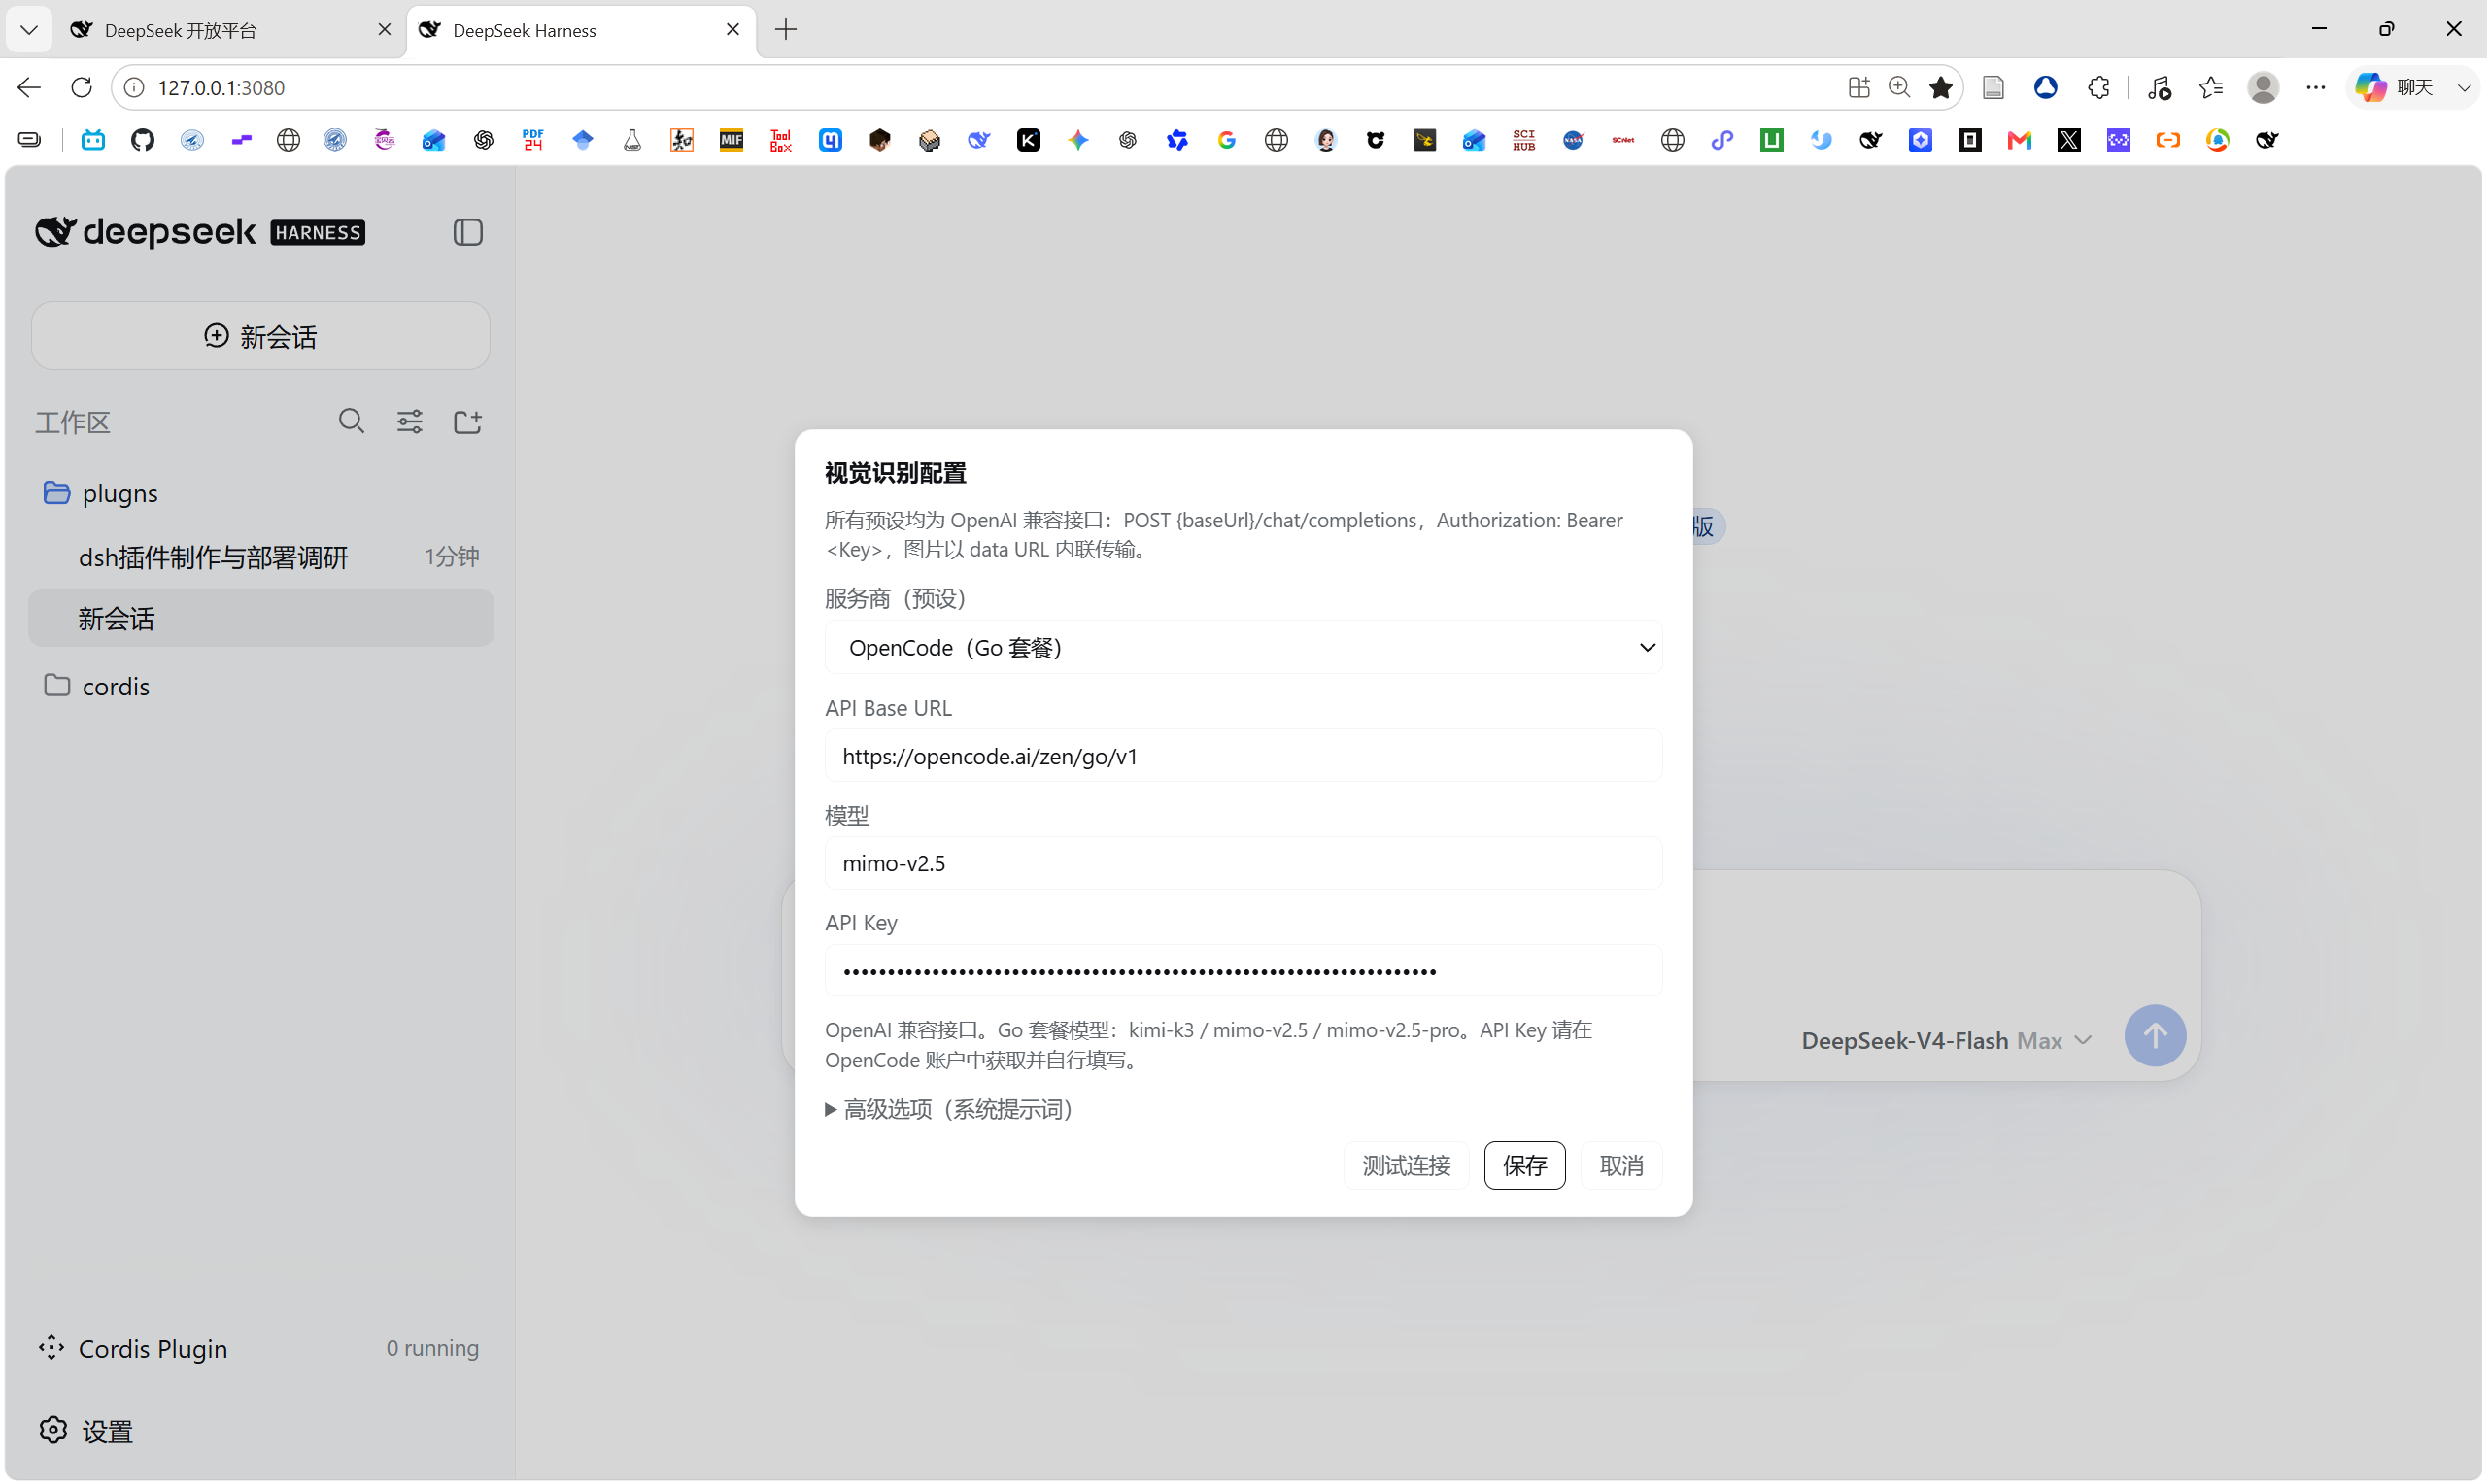Open the lab flask bookmark

pos(632,140)
